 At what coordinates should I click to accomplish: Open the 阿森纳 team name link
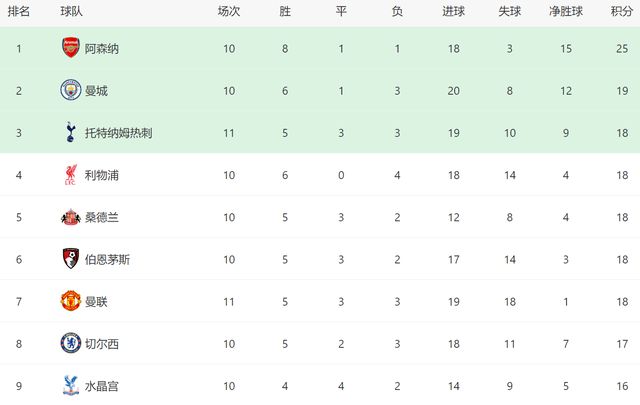point(100,48)
